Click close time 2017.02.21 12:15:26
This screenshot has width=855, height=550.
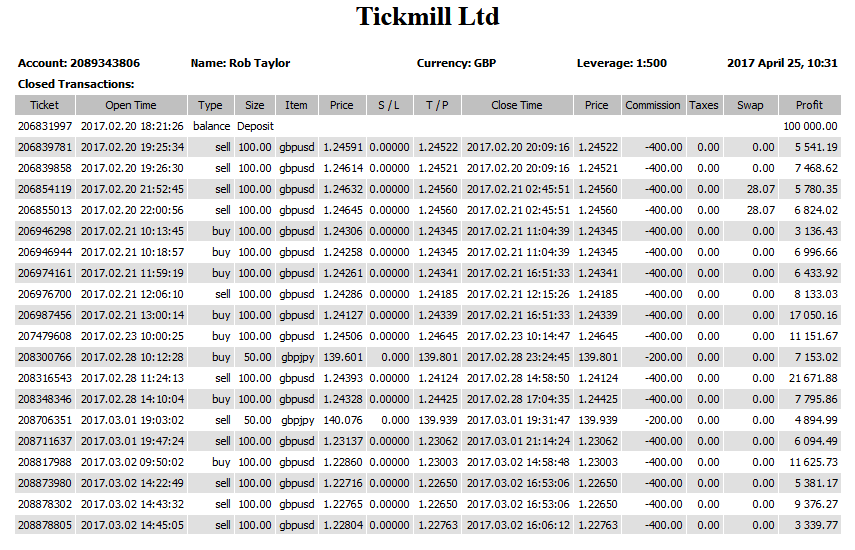click(x=518, y=294)
